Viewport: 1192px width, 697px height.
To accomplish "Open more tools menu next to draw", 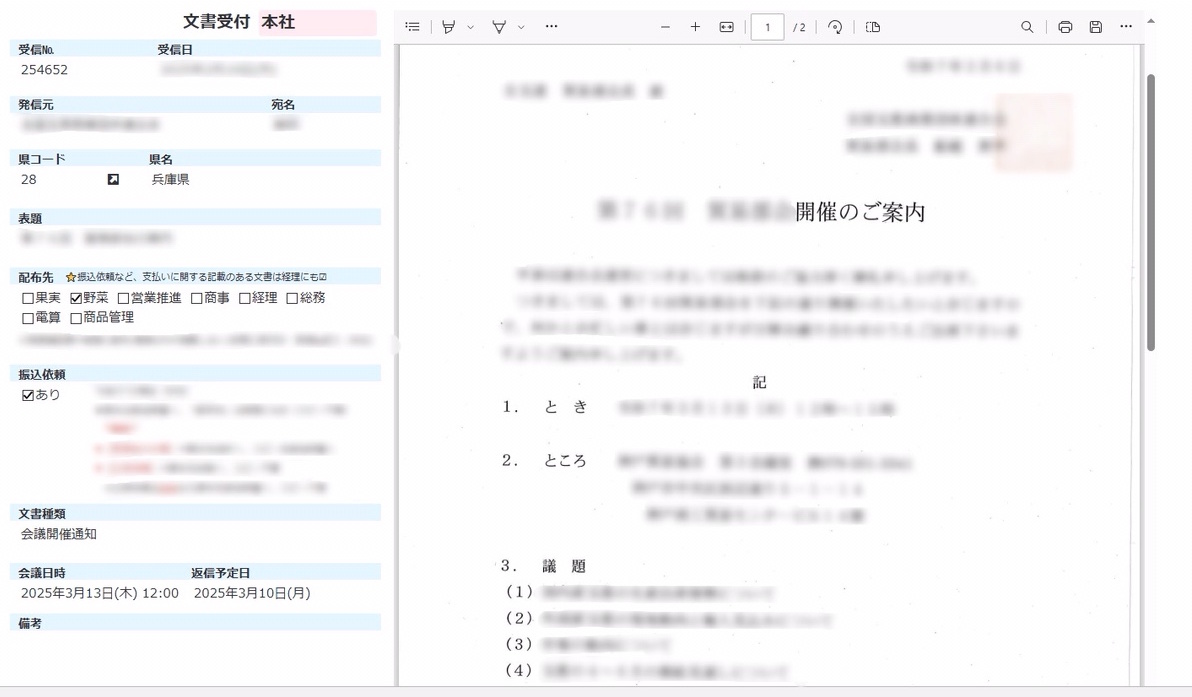I will click(x=551, y=27).
